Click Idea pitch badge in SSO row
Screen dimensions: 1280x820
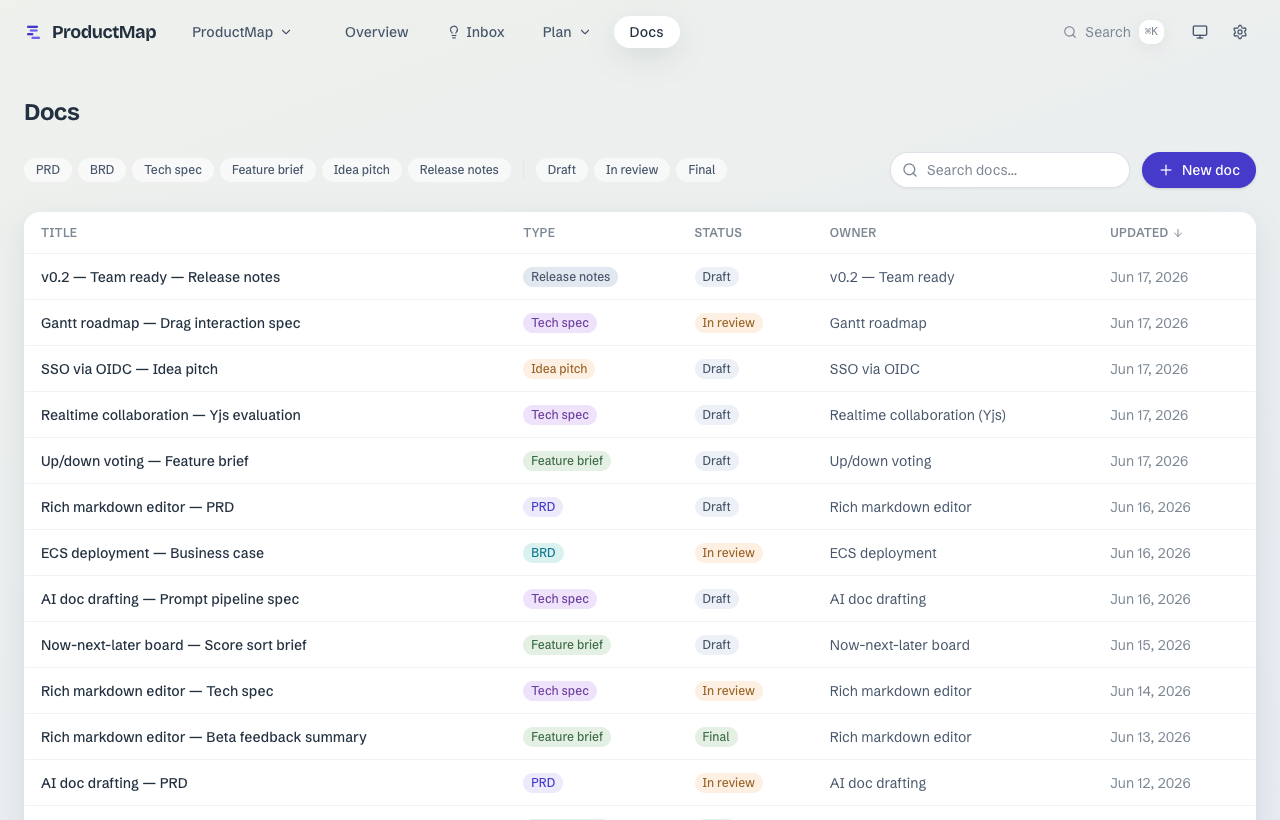(x=559, y=369)
